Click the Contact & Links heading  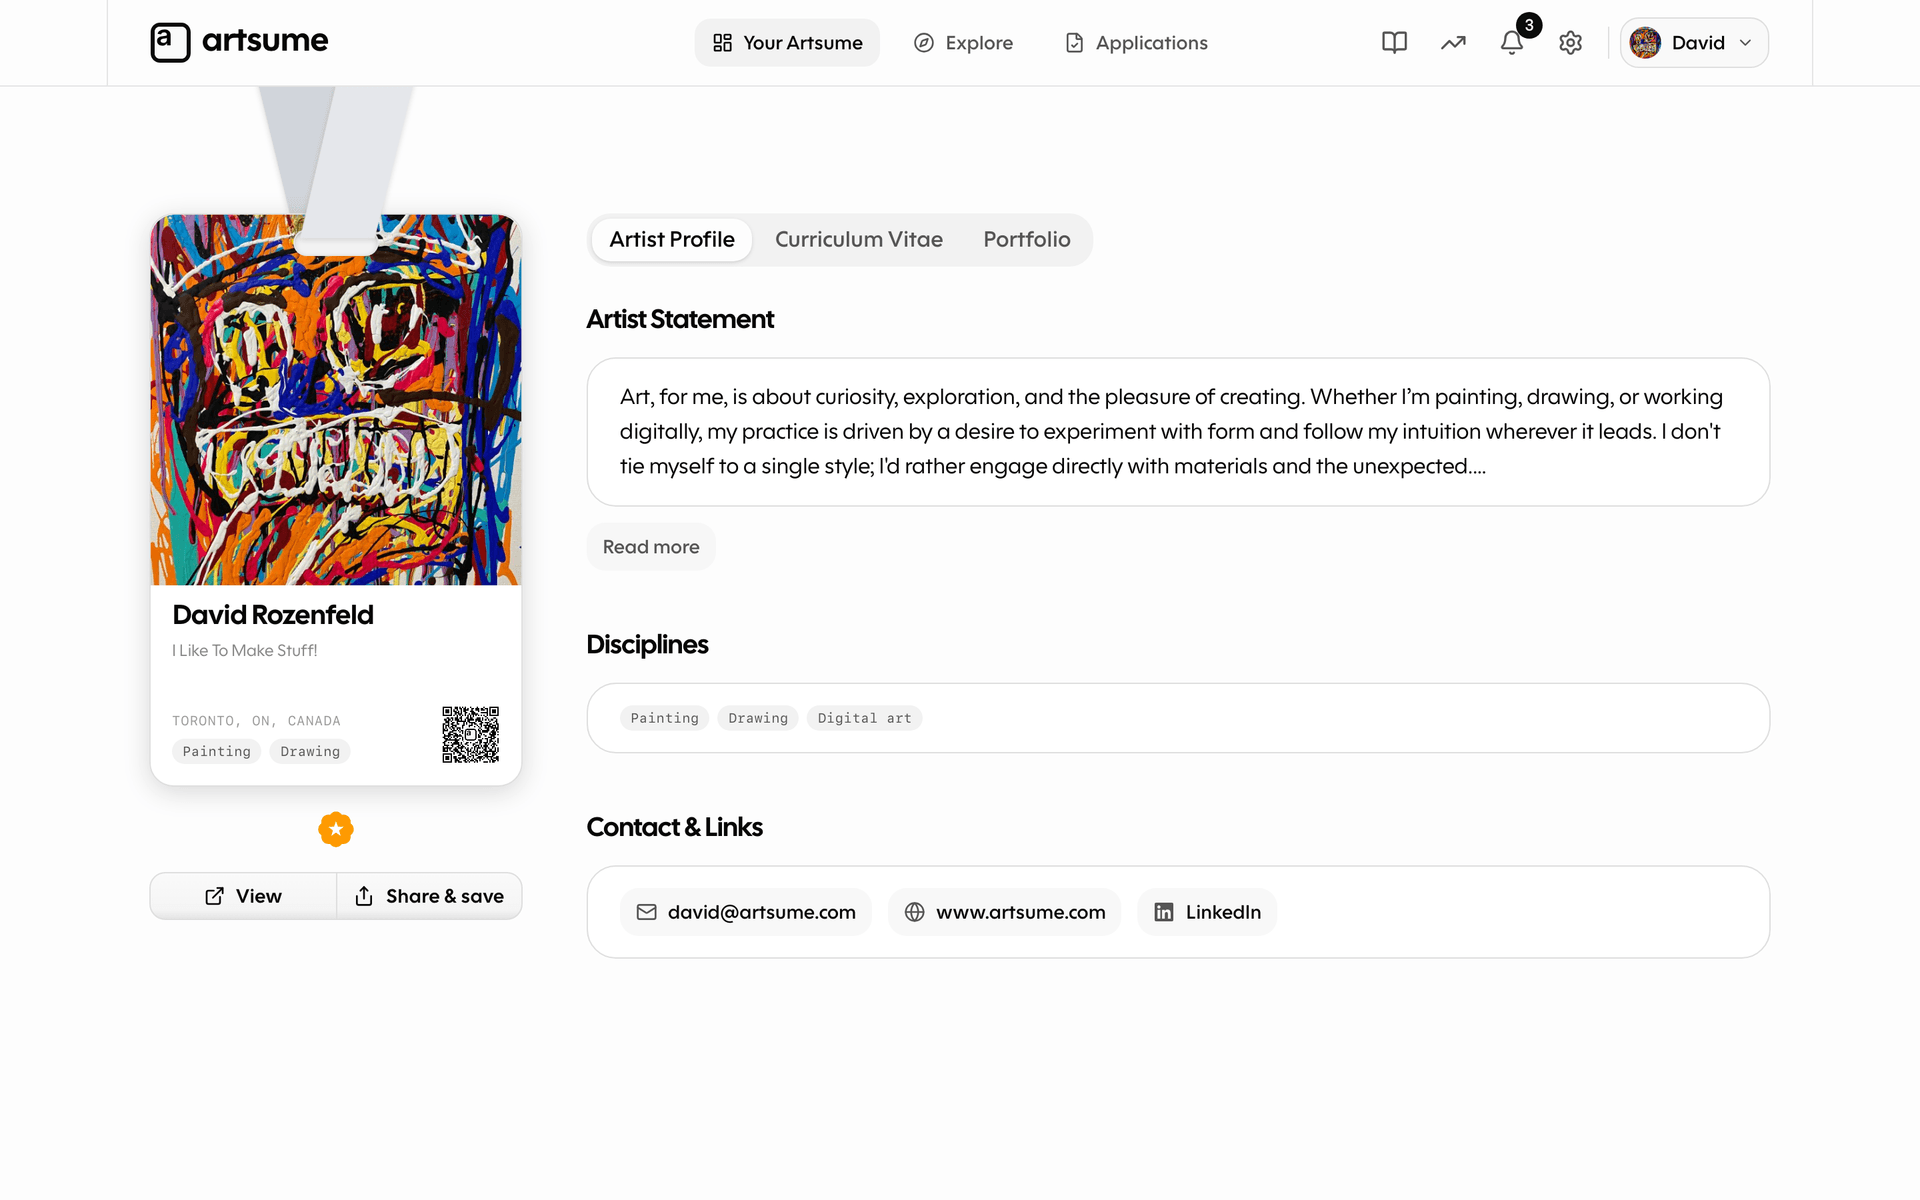coord(674,827)
